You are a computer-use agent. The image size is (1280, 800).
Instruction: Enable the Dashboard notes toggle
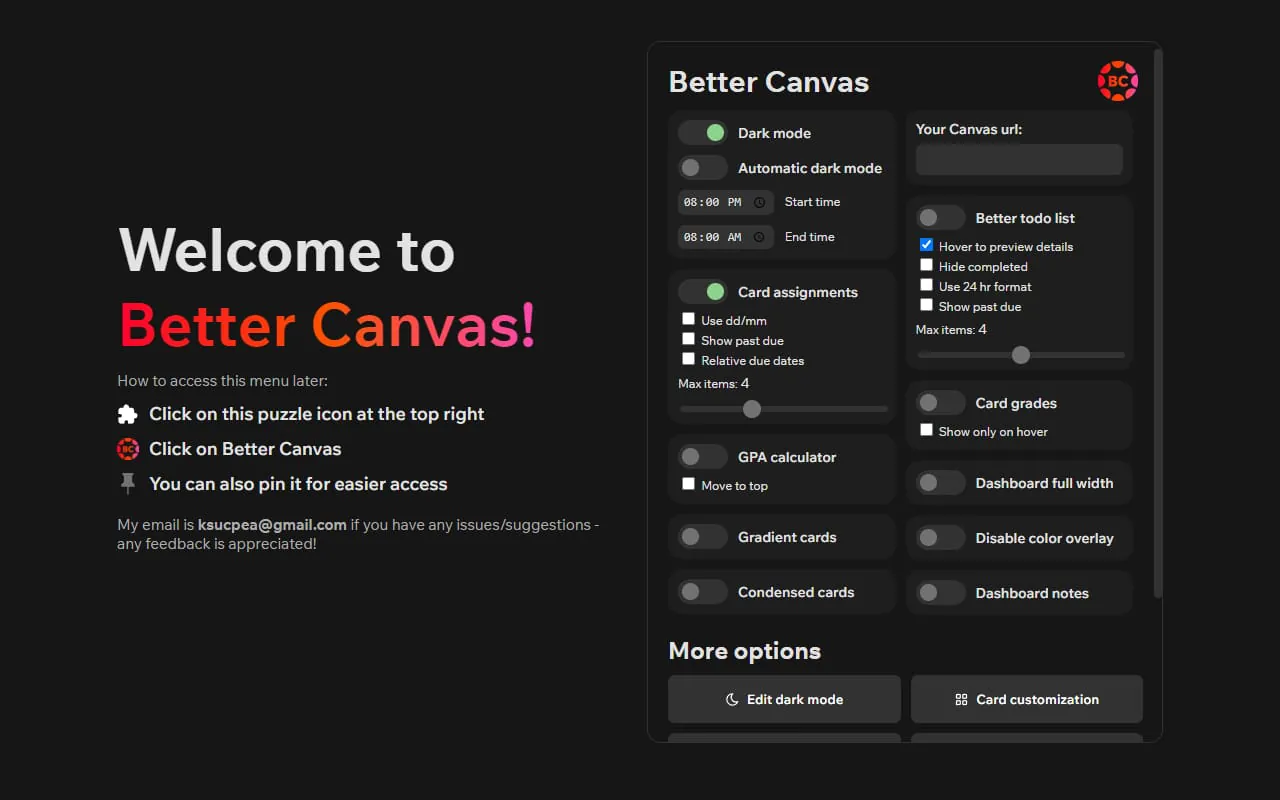940,592
